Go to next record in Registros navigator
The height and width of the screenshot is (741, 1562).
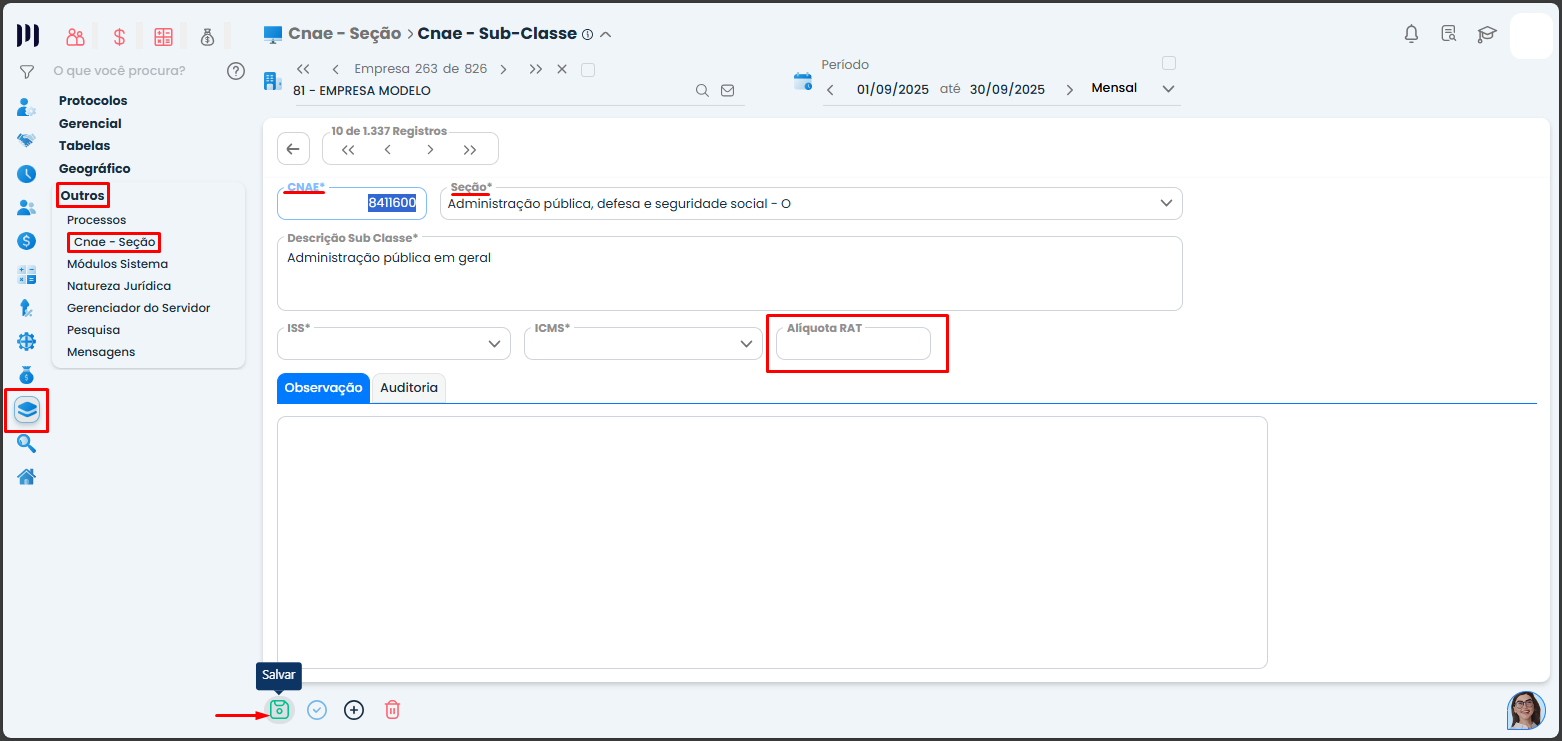430,150
